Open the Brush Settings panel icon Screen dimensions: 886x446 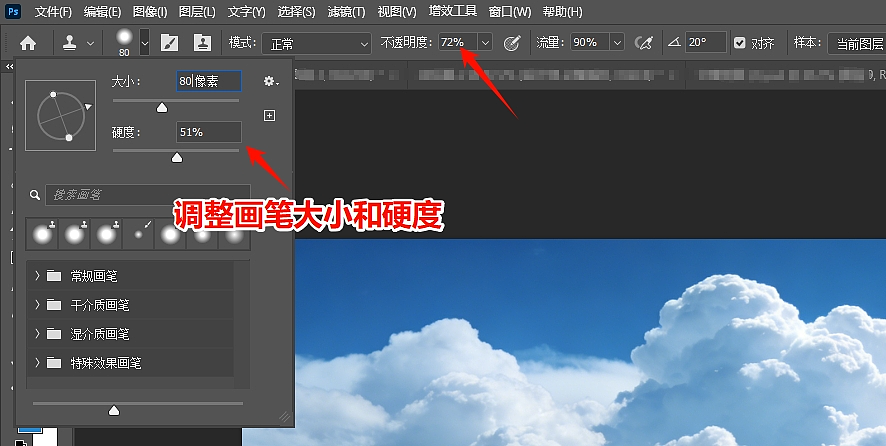[170, 42]
